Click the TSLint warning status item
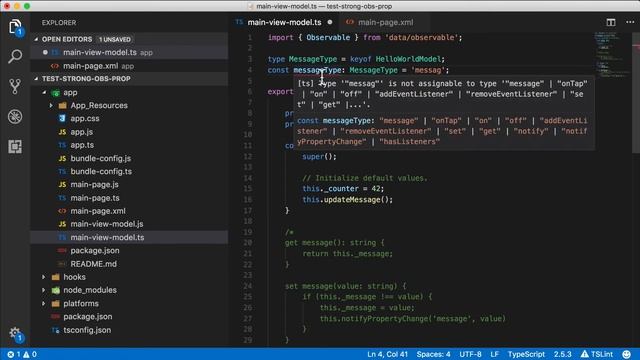Image resolution: width=640 pixels, height=360 pixels. pyautogui.click(x=597, y=354)
